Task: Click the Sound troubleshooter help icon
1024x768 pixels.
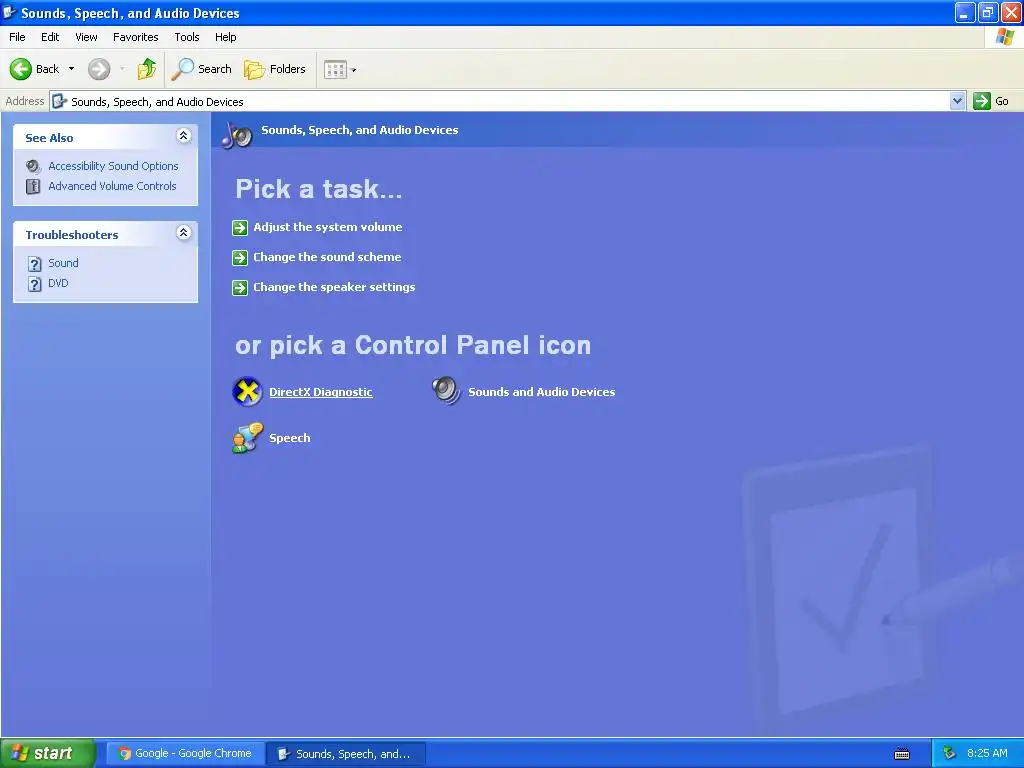Action: pos(35,264)
